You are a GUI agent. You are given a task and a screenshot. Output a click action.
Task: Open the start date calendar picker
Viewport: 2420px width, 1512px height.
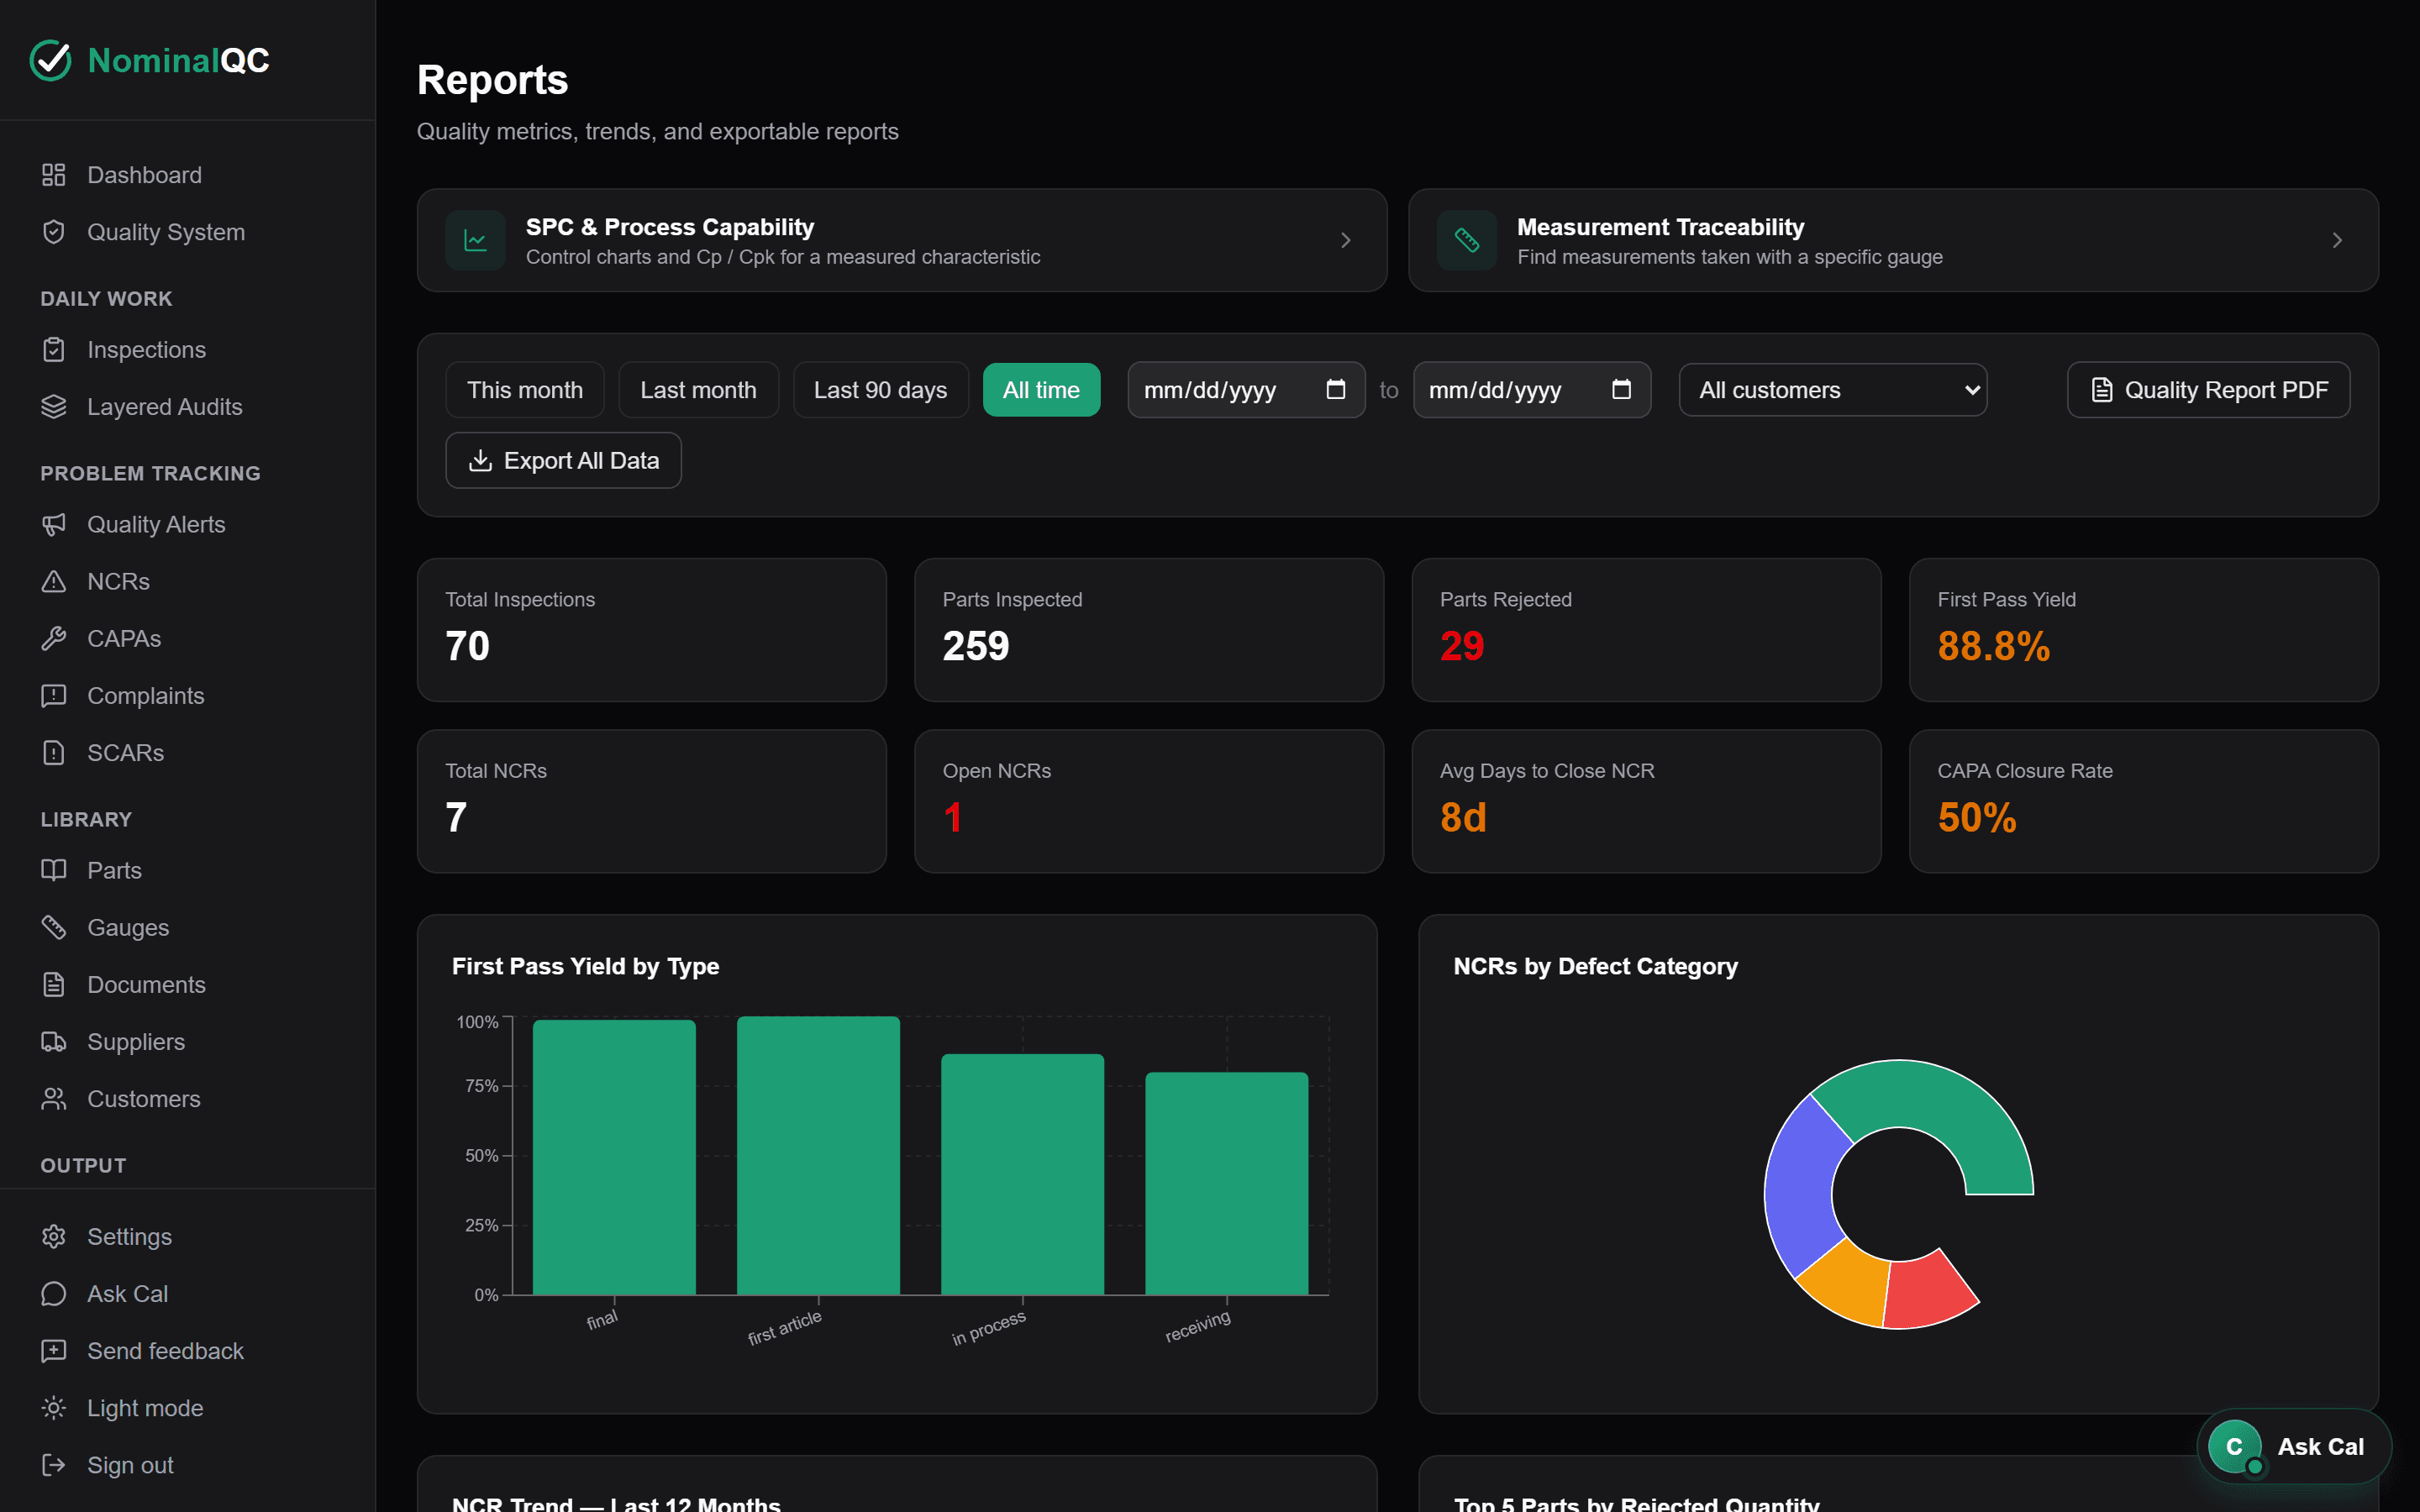[1335, 389]
